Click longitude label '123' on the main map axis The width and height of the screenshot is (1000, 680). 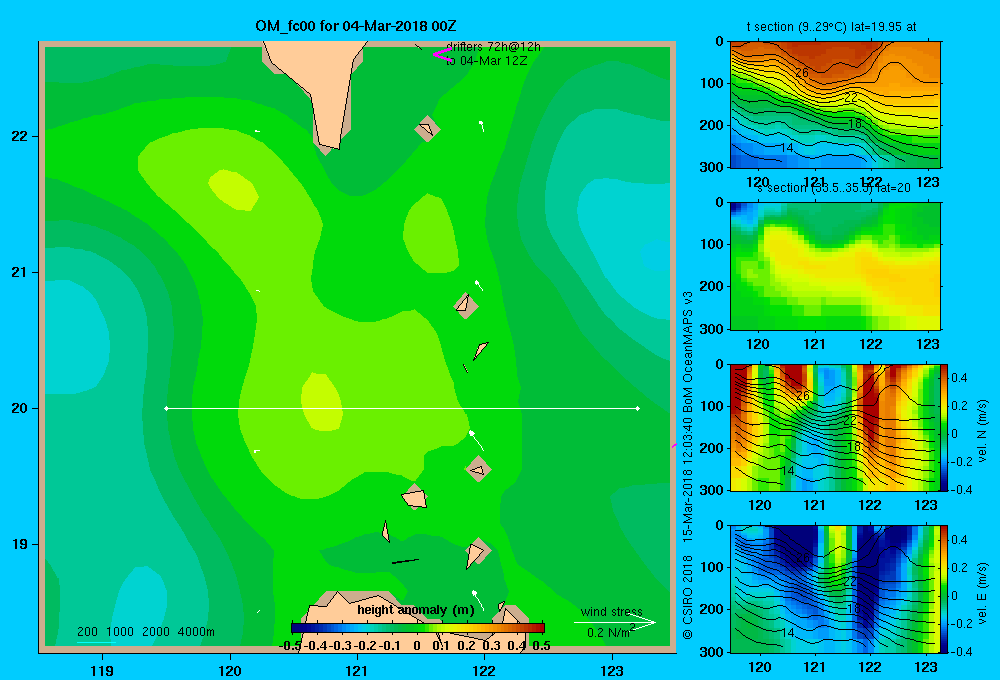tap(612, 670)
